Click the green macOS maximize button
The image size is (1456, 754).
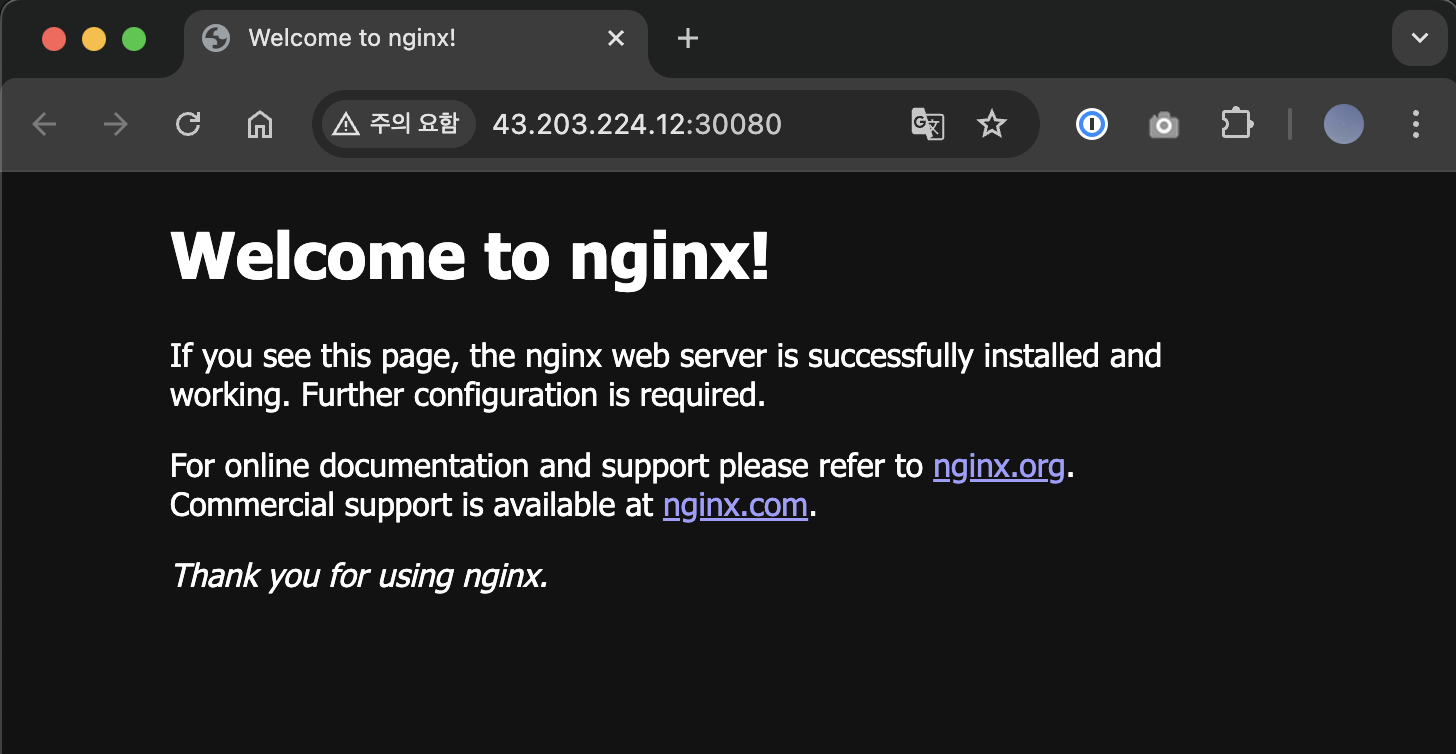pyautogui.click(x=134, y=39)
